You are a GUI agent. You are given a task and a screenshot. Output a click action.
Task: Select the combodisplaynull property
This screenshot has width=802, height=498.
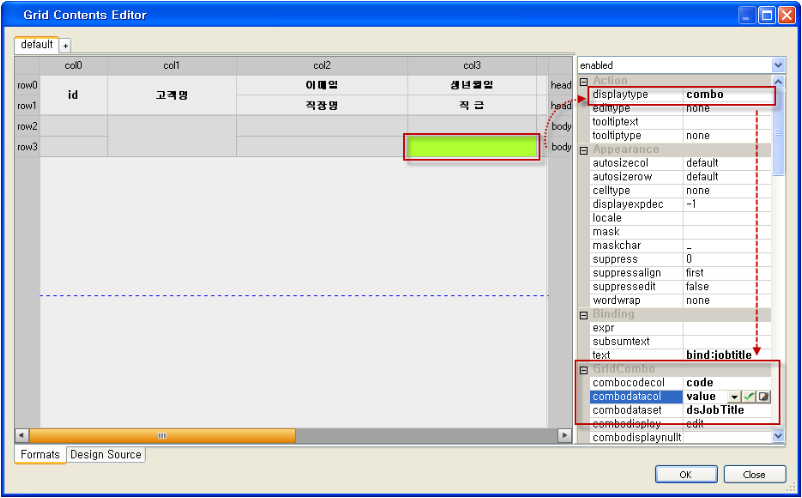[x=680, y=438]
